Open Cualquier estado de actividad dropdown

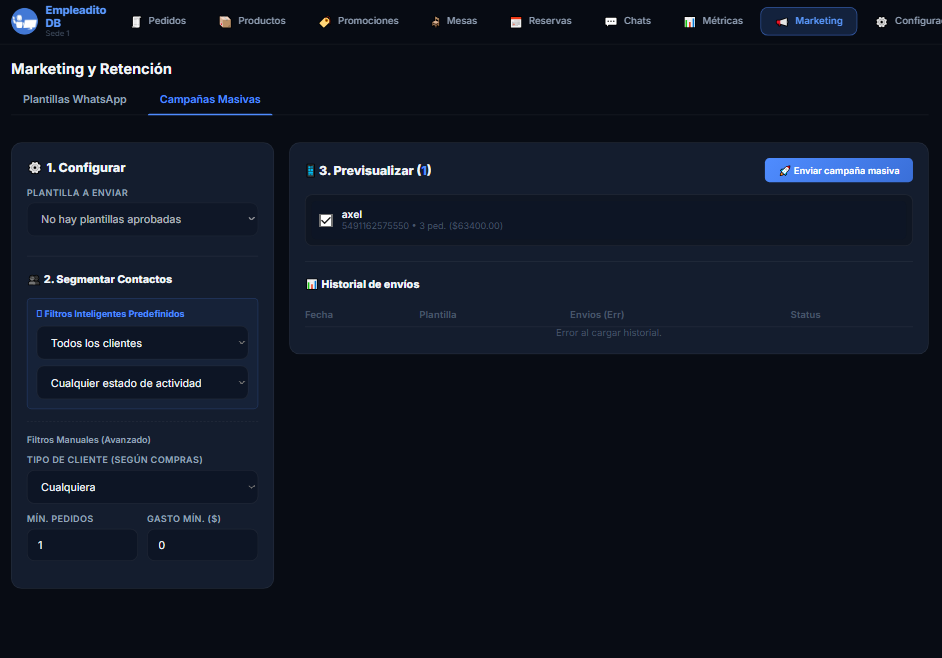(142, 383)
